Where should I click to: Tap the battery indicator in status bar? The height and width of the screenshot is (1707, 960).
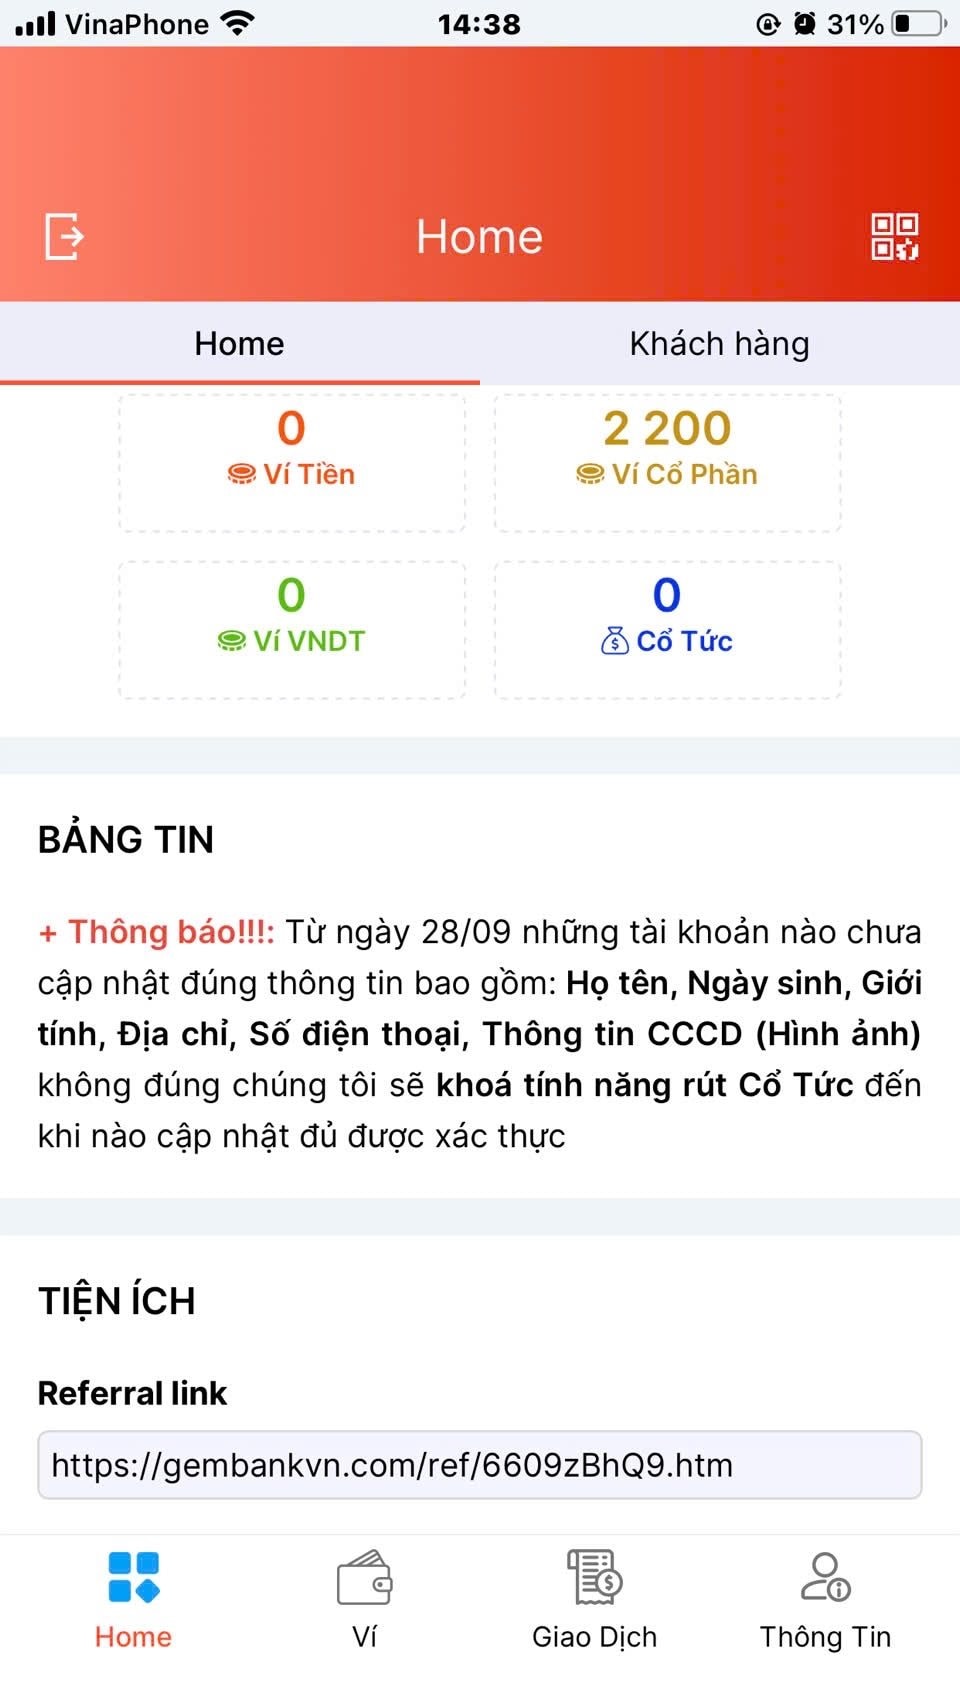pyautogui.click(x=918, y=24)
